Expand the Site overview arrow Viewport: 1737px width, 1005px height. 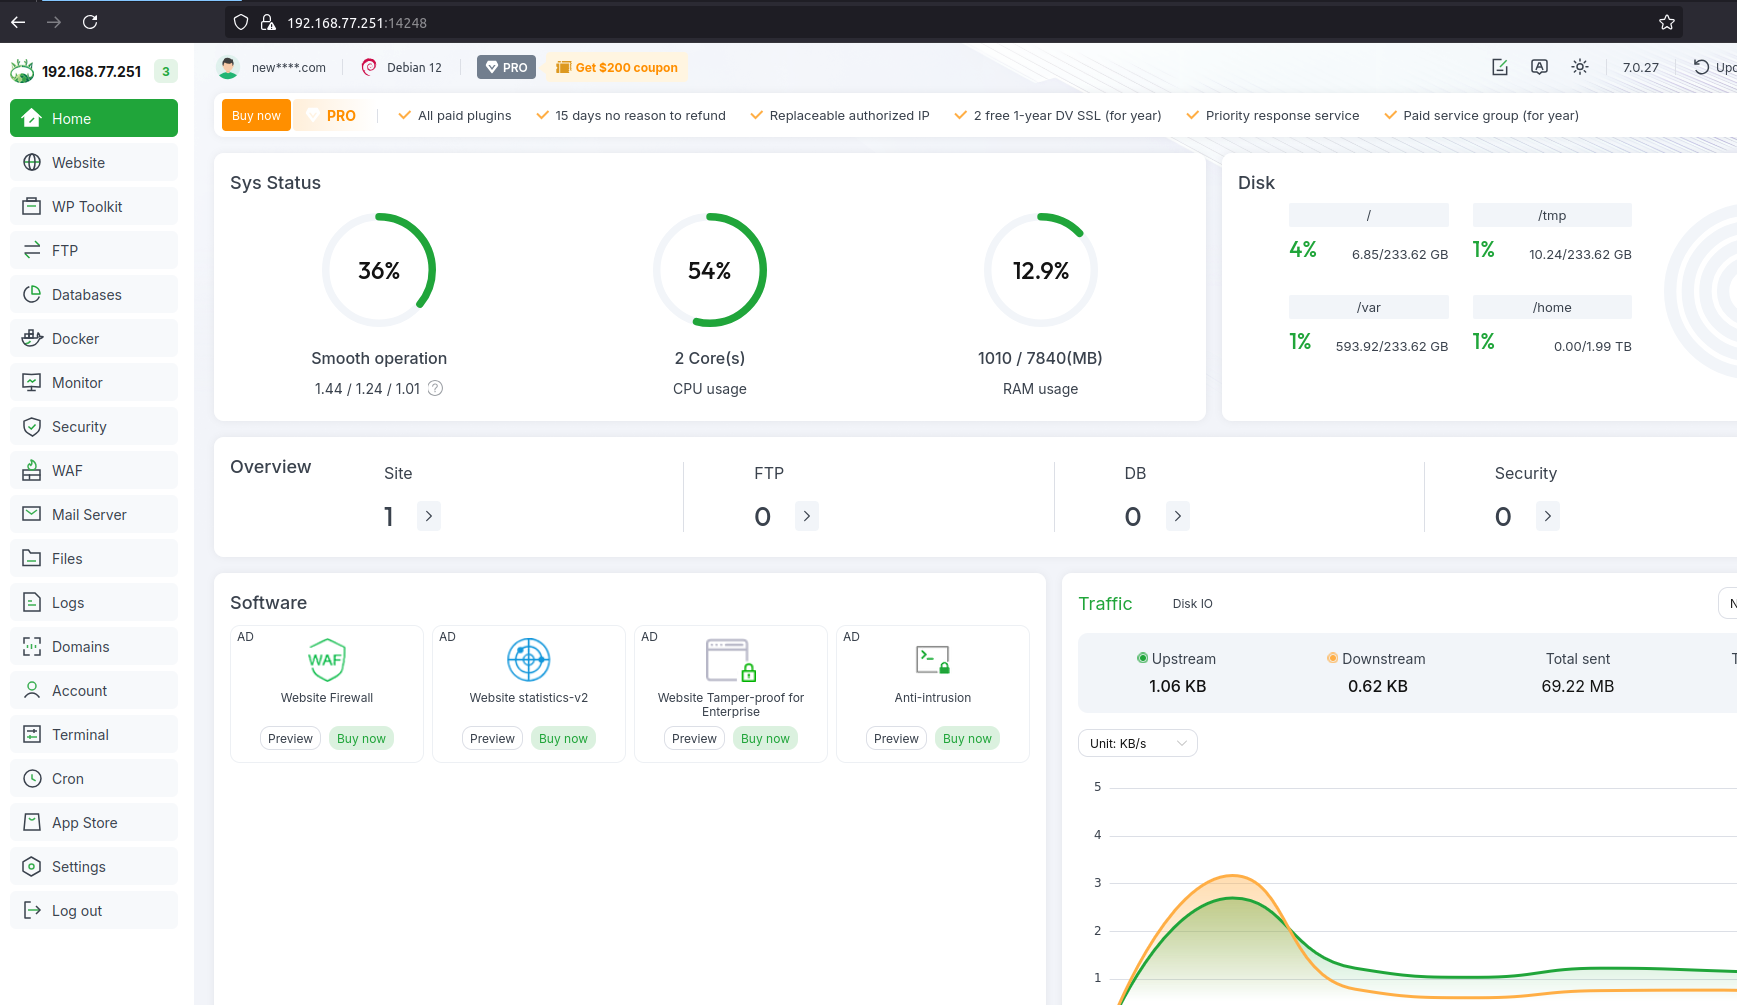(429, 516)
